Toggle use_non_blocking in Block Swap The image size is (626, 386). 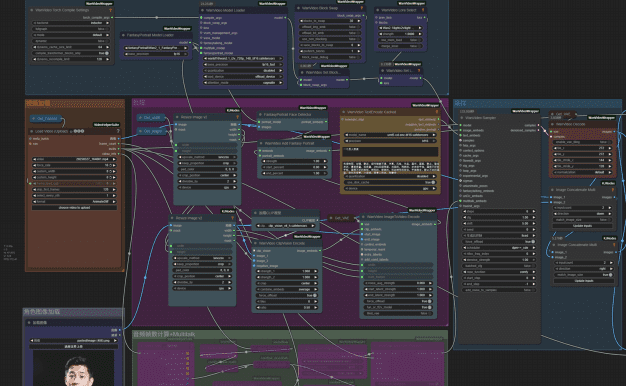tap(330, 39)
